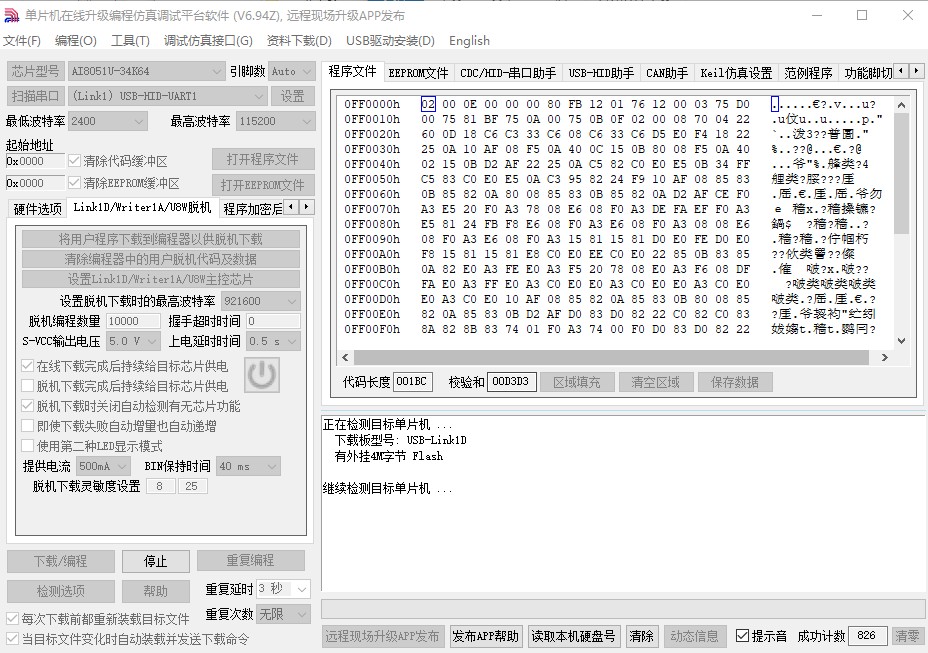Click right arrow of hardware options tabs

coord(306,207)
